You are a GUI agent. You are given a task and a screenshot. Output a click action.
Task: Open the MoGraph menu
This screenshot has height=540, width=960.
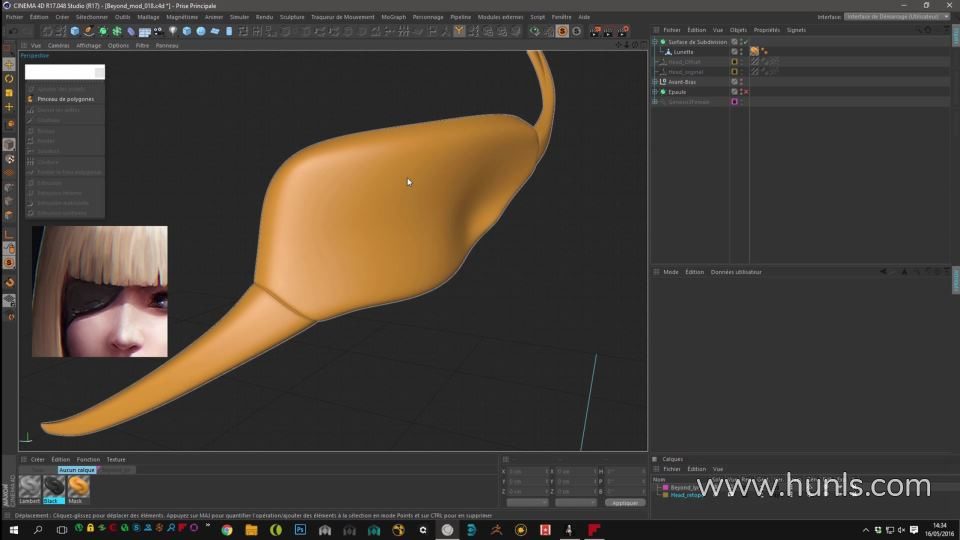click(393, 17)
